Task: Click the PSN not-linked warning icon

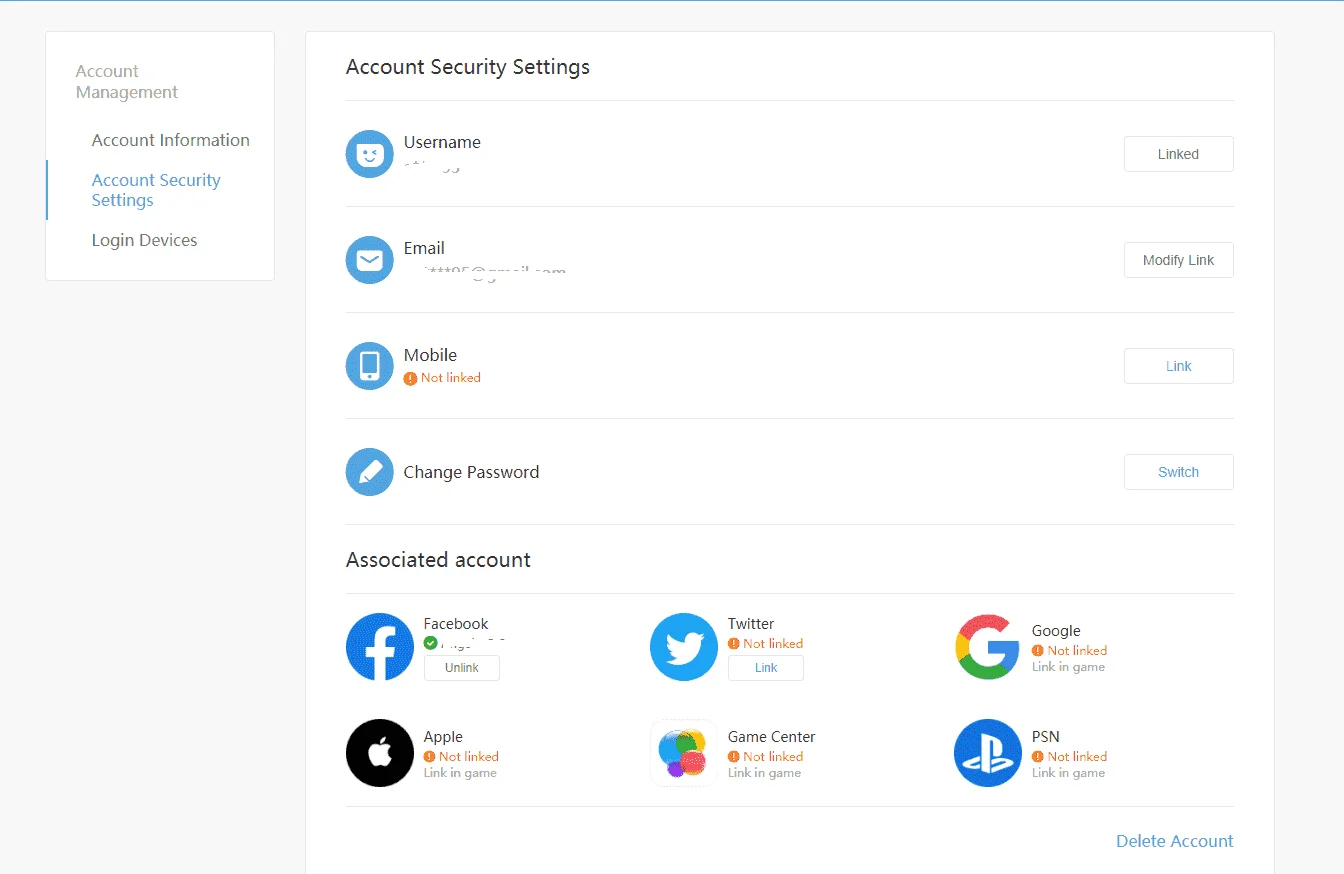Action: tap(1038, 757)
